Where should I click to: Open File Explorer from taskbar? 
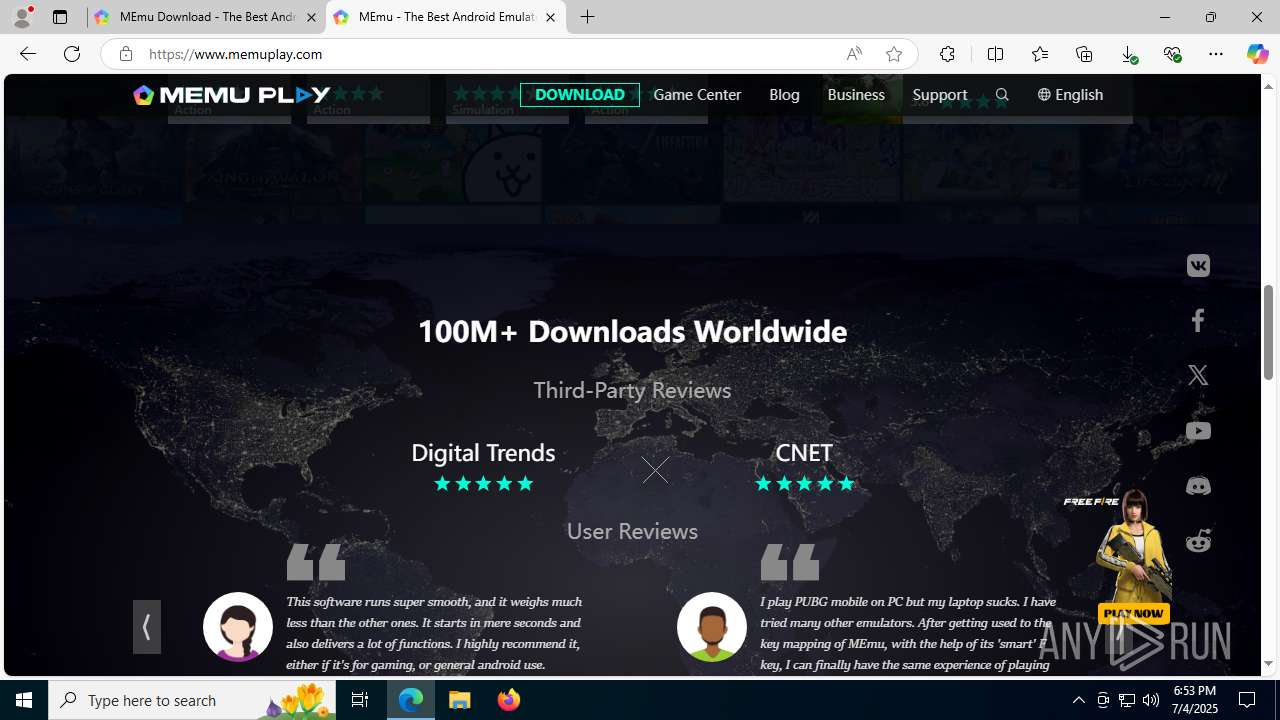(x=460, y=700)
